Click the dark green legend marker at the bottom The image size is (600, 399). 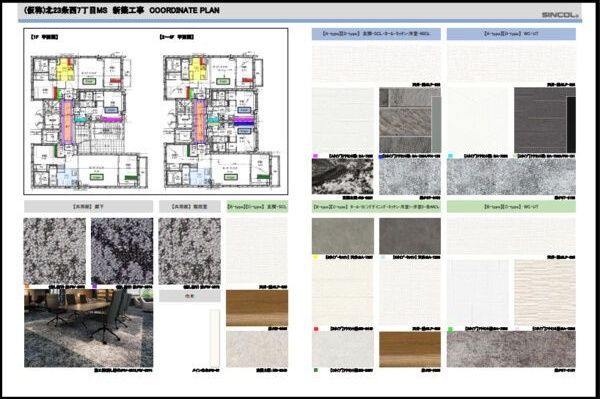(x=315, y=370)
